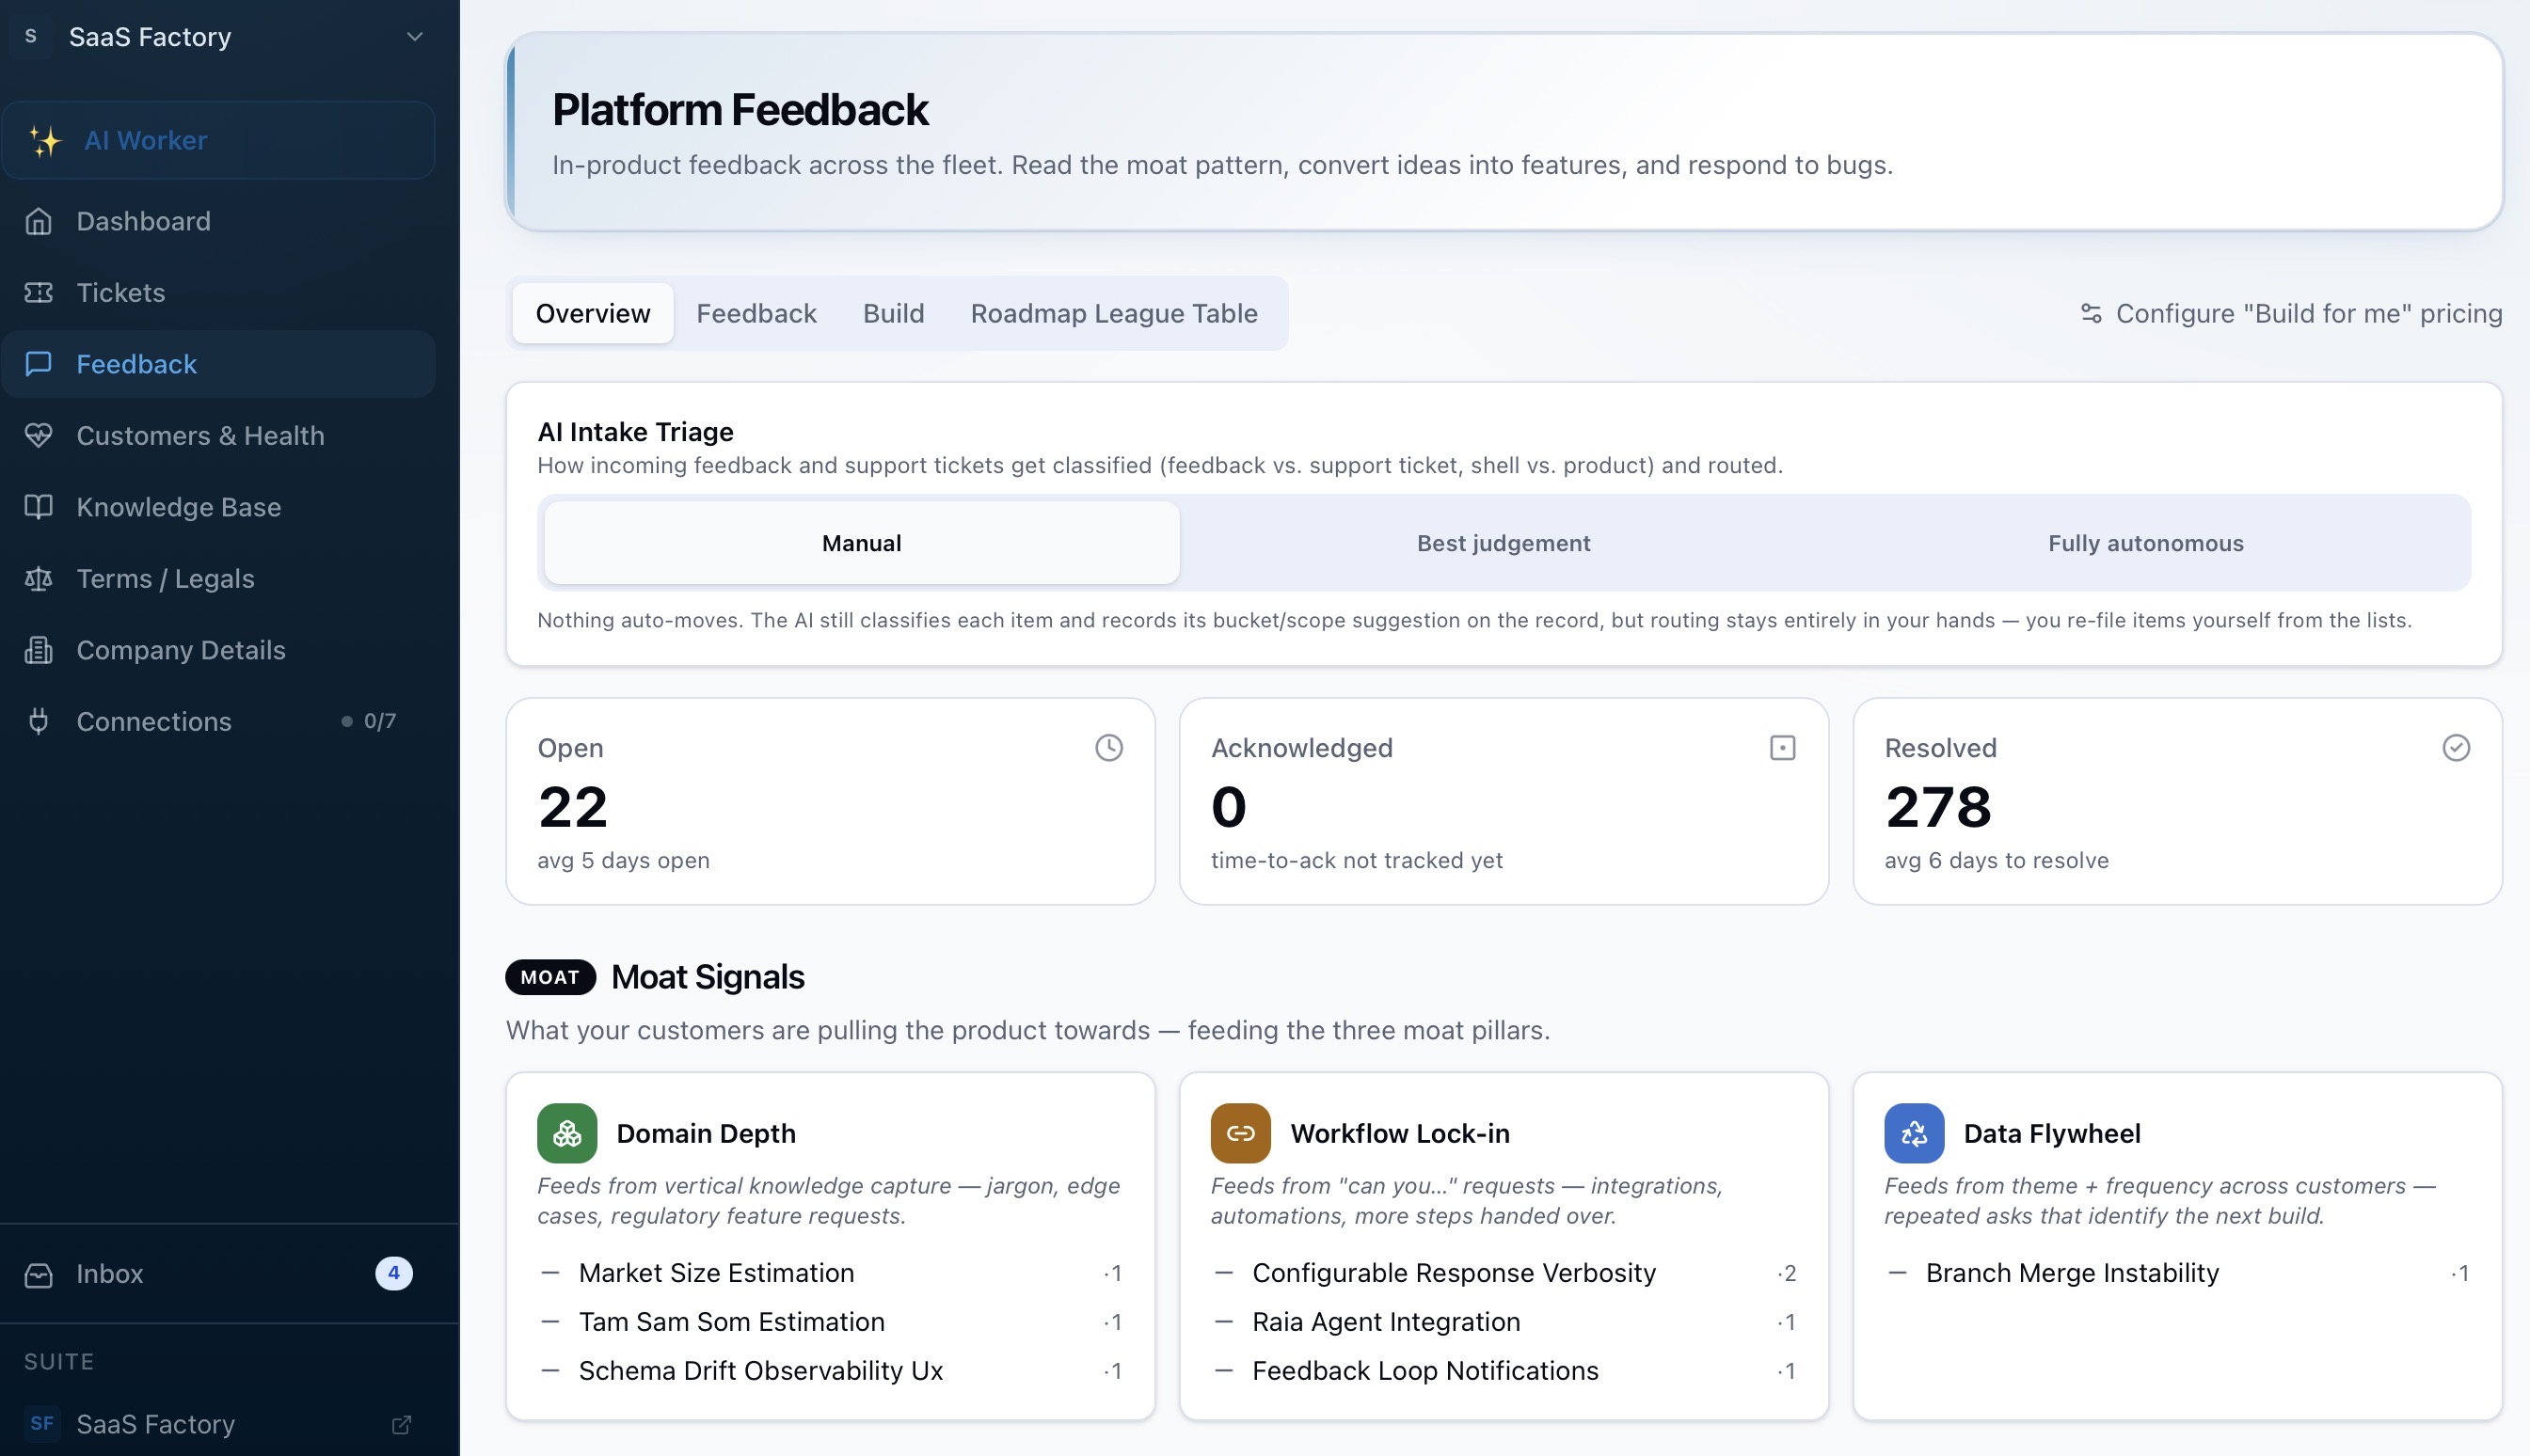
Task: Click Schema Drift Observability Ux item
Action: (831, 1371)
